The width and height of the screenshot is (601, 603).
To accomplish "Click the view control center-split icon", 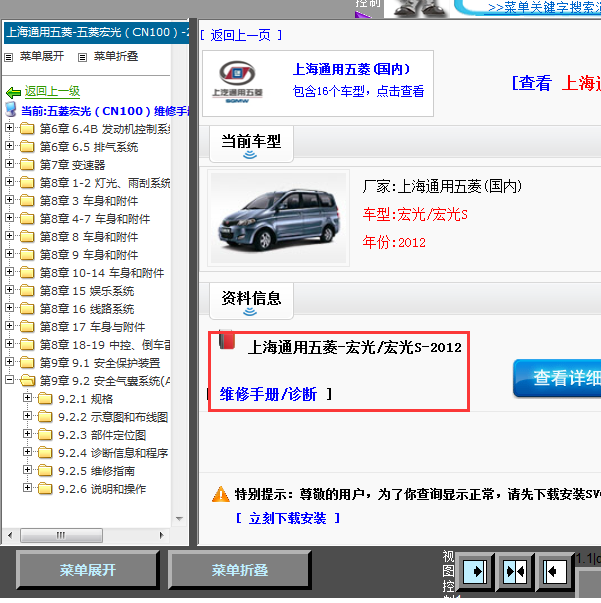I will point(515,571).
